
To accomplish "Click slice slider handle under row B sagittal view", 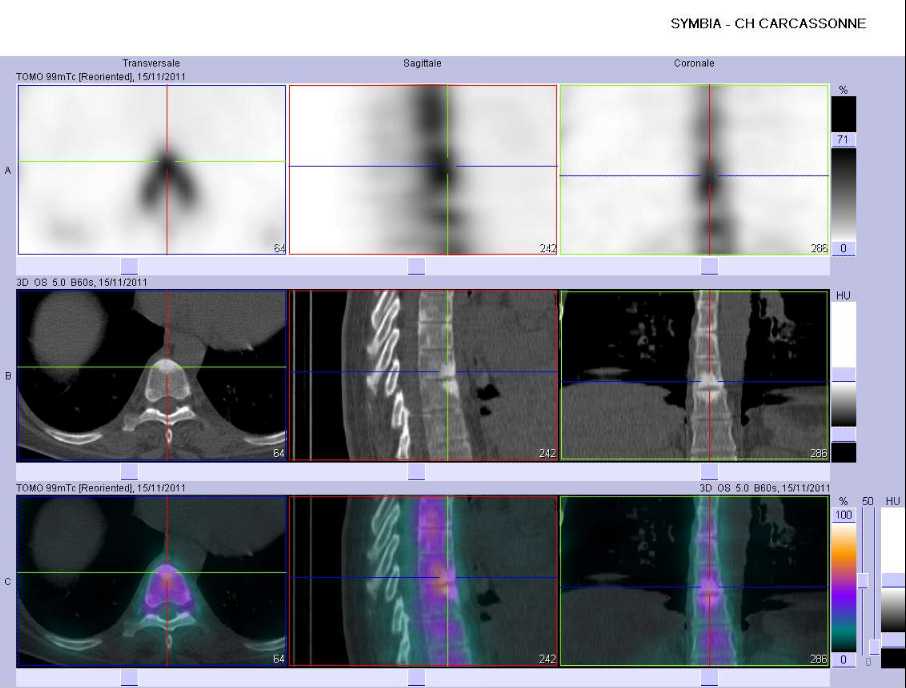I will click(x=417, y=471).
